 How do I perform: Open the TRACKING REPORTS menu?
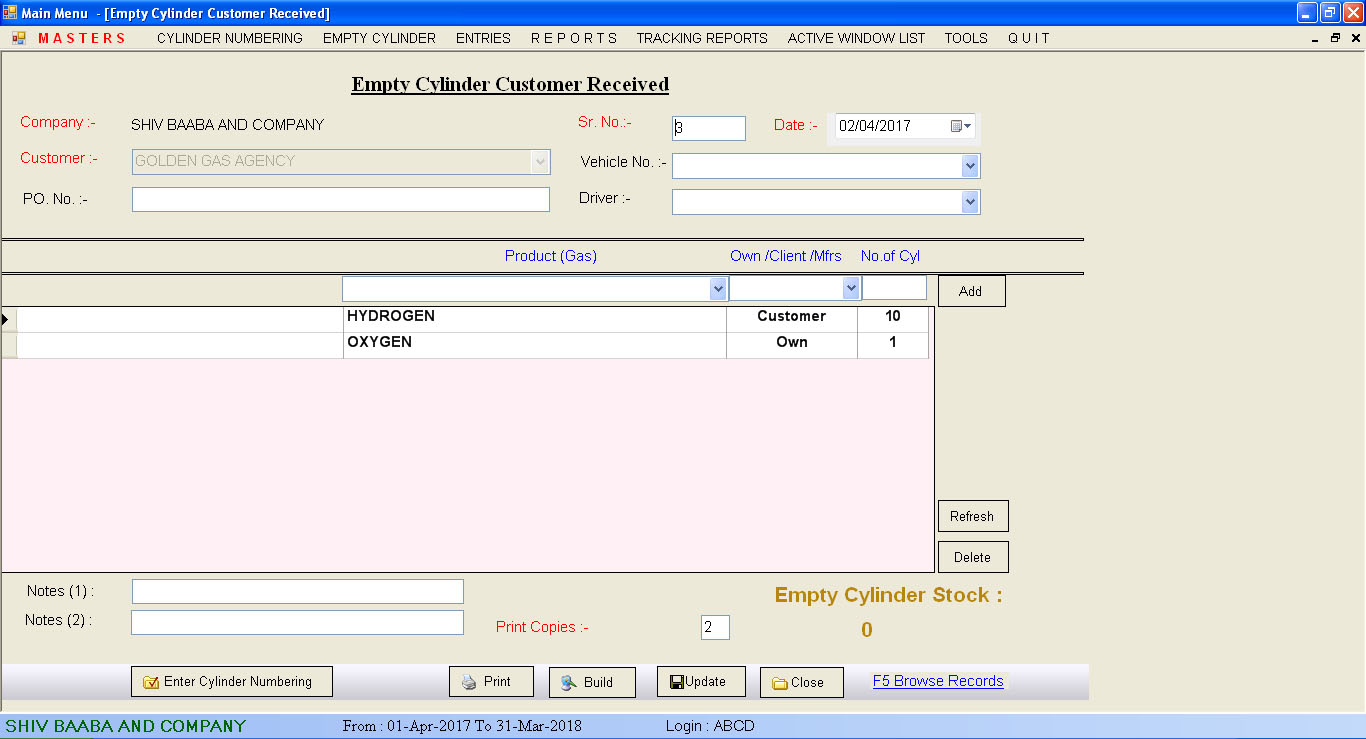tap(701, 38)
